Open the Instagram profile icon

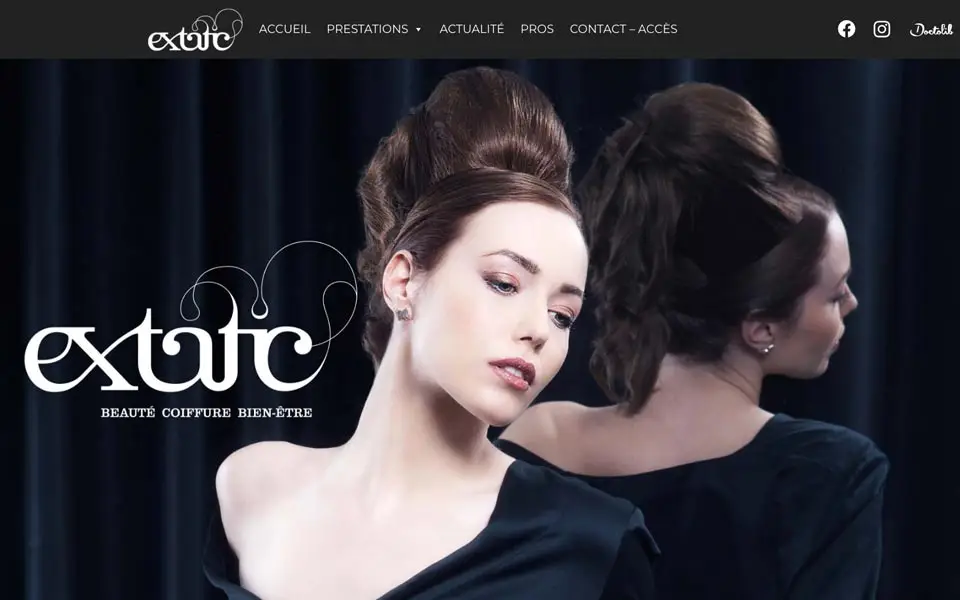click(881, 29)
